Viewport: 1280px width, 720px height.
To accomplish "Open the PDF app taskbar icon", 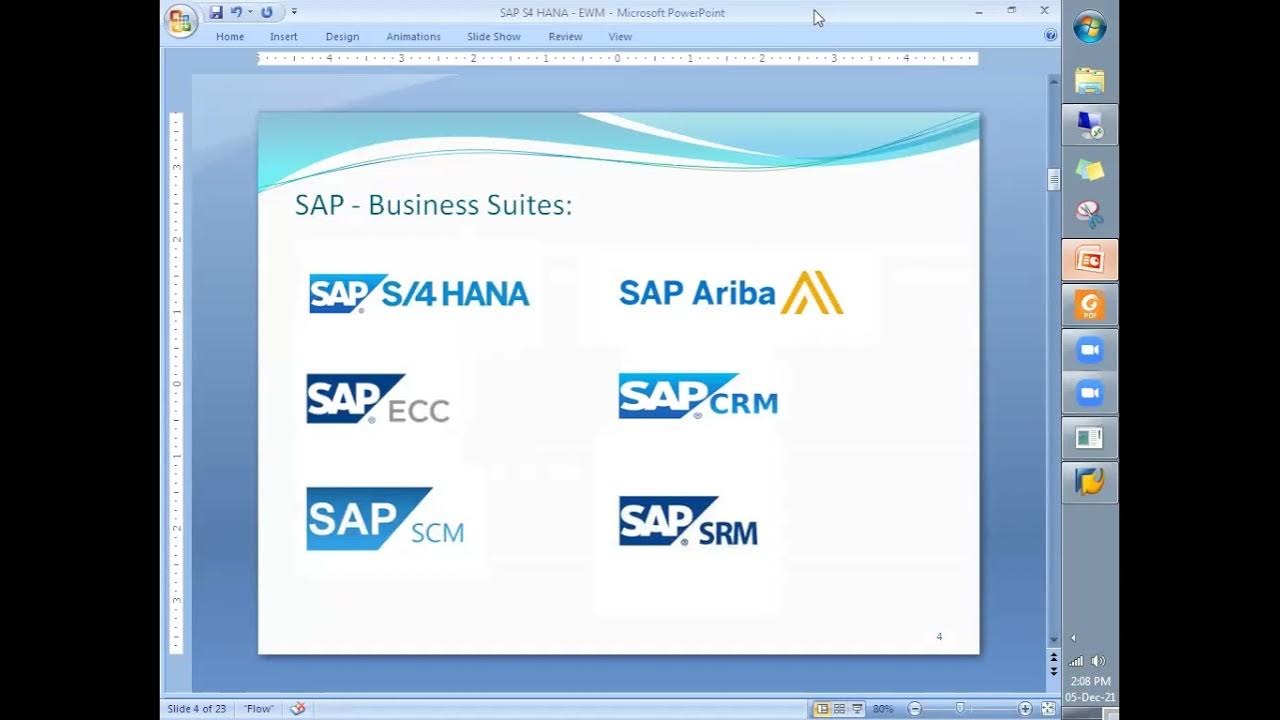I will pos(1089,304).
